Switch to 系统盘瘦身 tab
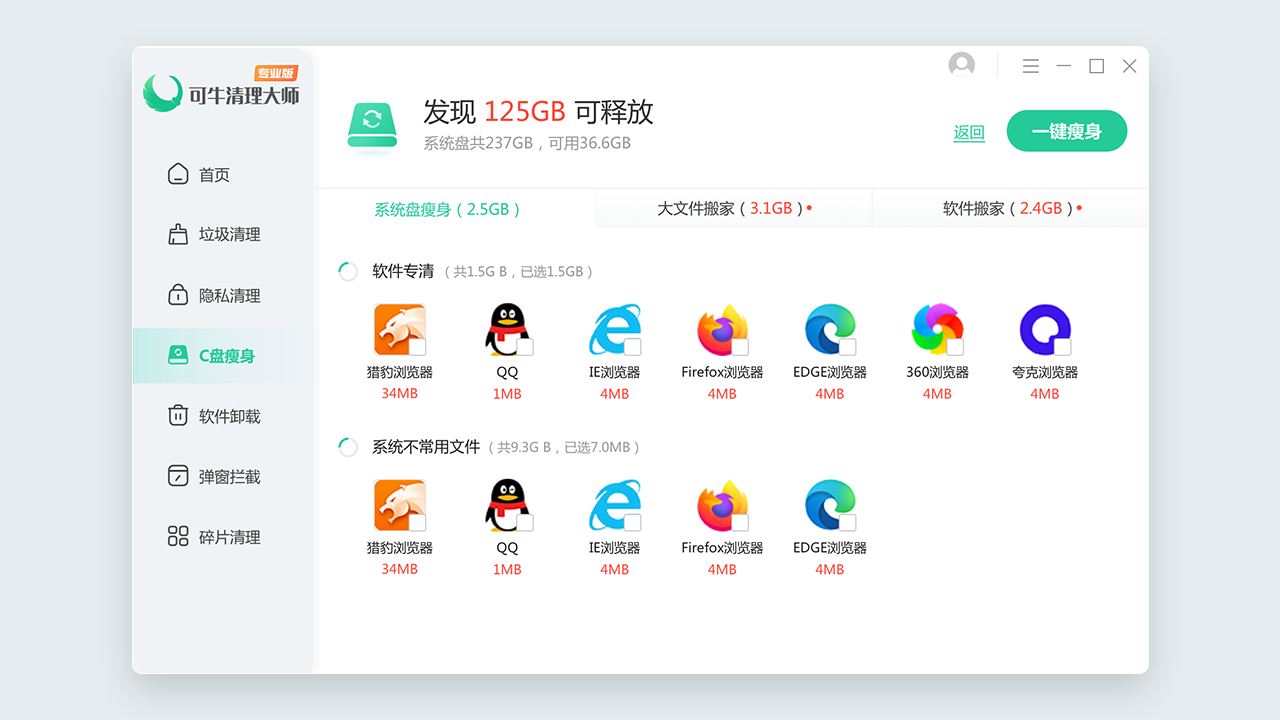1280x720 pixels. click(x=456, y=209)
